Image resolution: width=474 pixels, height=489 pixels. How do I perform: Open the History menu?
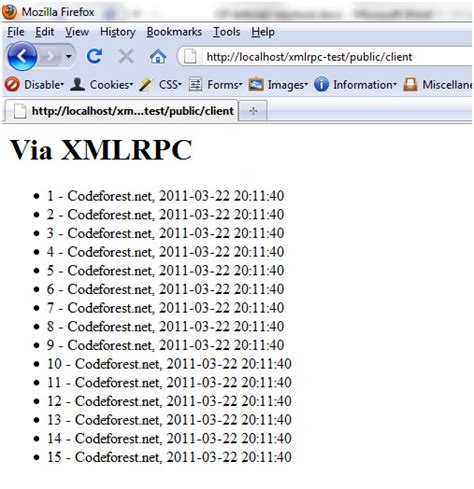pyautogui.click(x=118, y=32)
